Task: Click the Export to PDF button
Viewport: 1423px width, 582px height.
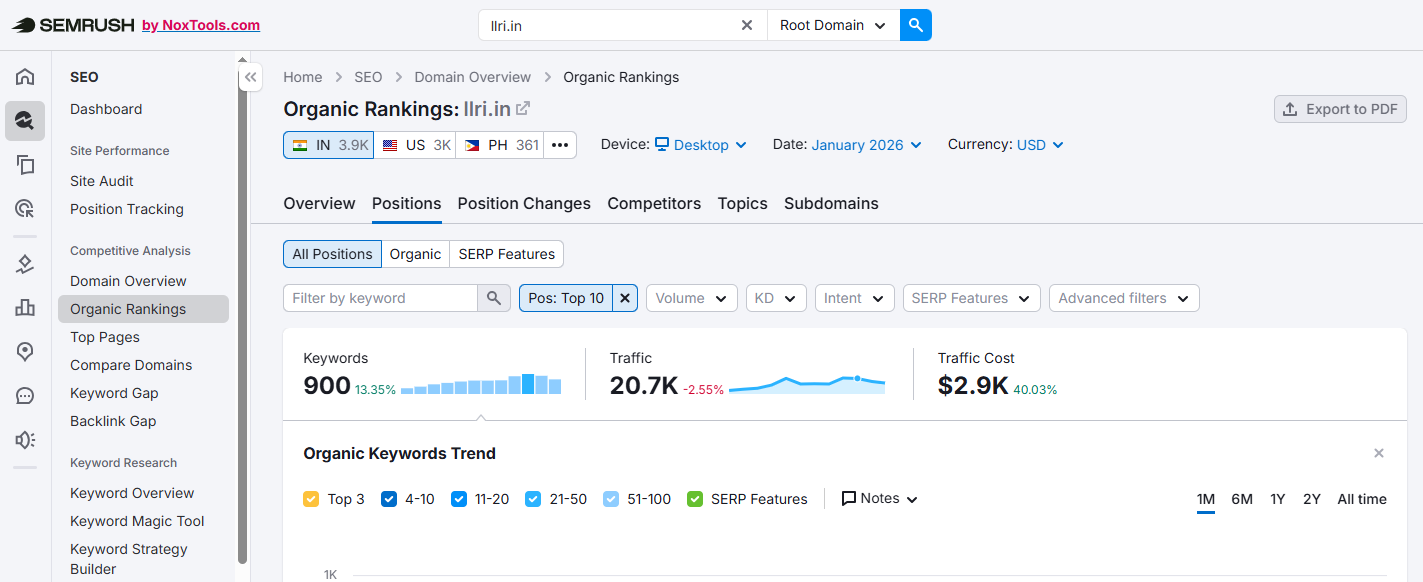Action: [x=1340, y=109]
